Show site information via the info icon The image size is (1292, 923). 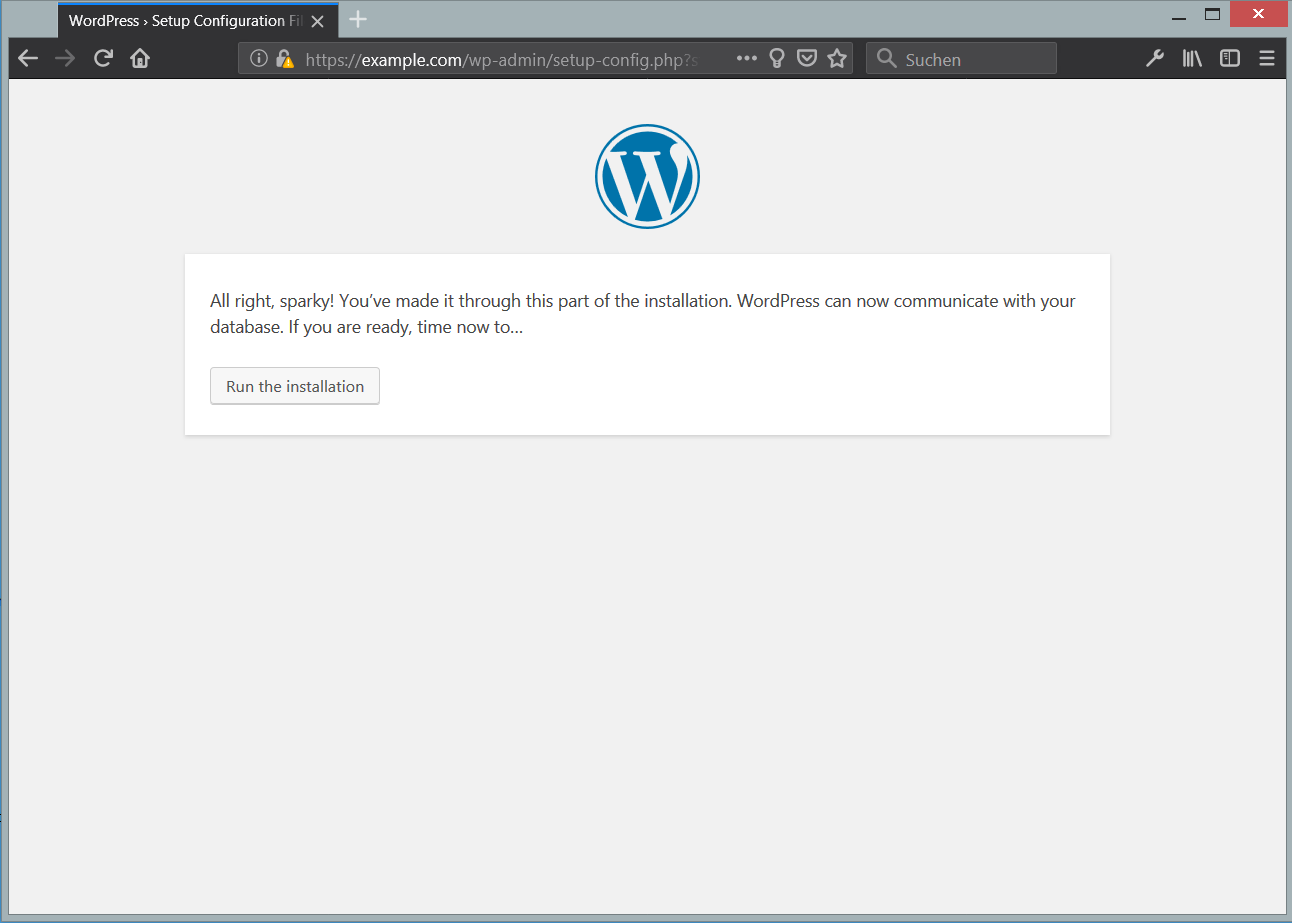[x=259, y=59]
